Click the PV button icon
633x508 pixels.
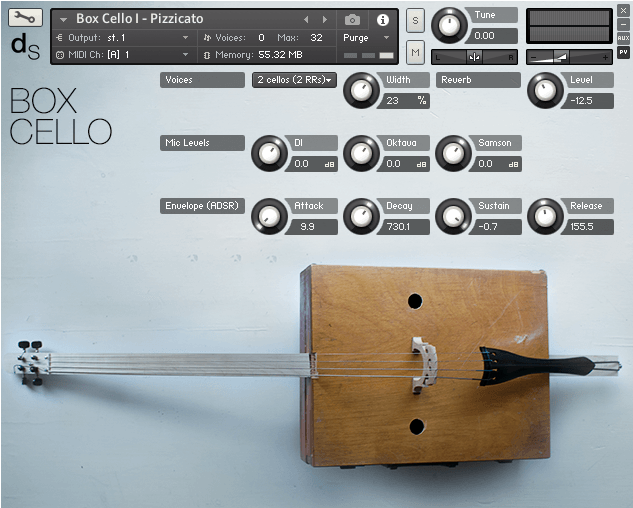[x=623, y=52]
